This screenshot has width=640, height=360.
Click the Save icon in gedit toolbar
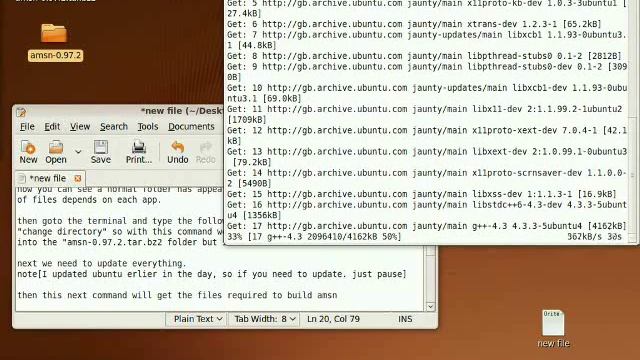click(x=100, y=152)
